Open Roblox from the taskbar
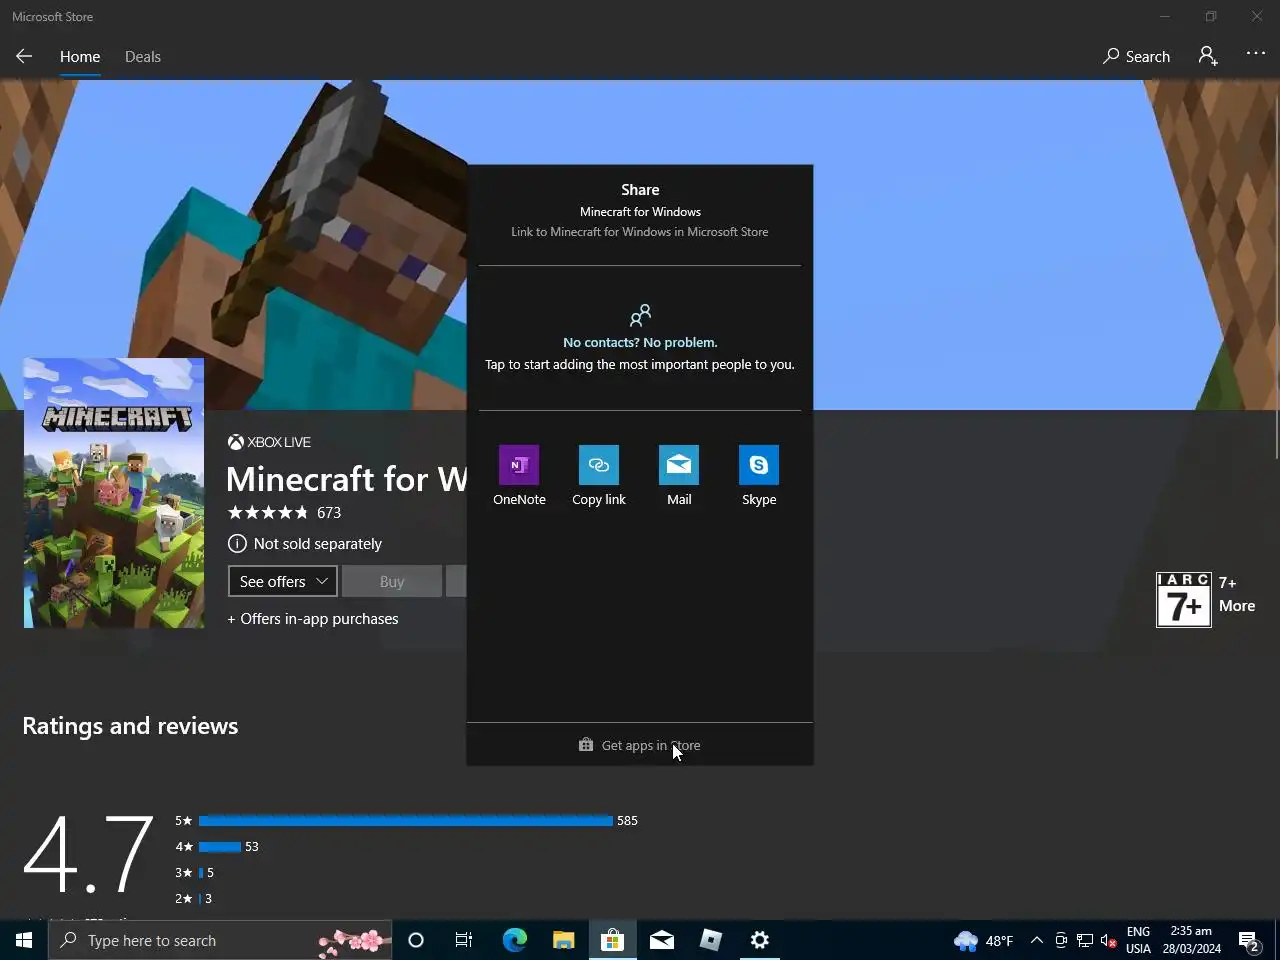The height and width of the screenshot is (960, 1280). click(x=710, y=940)
